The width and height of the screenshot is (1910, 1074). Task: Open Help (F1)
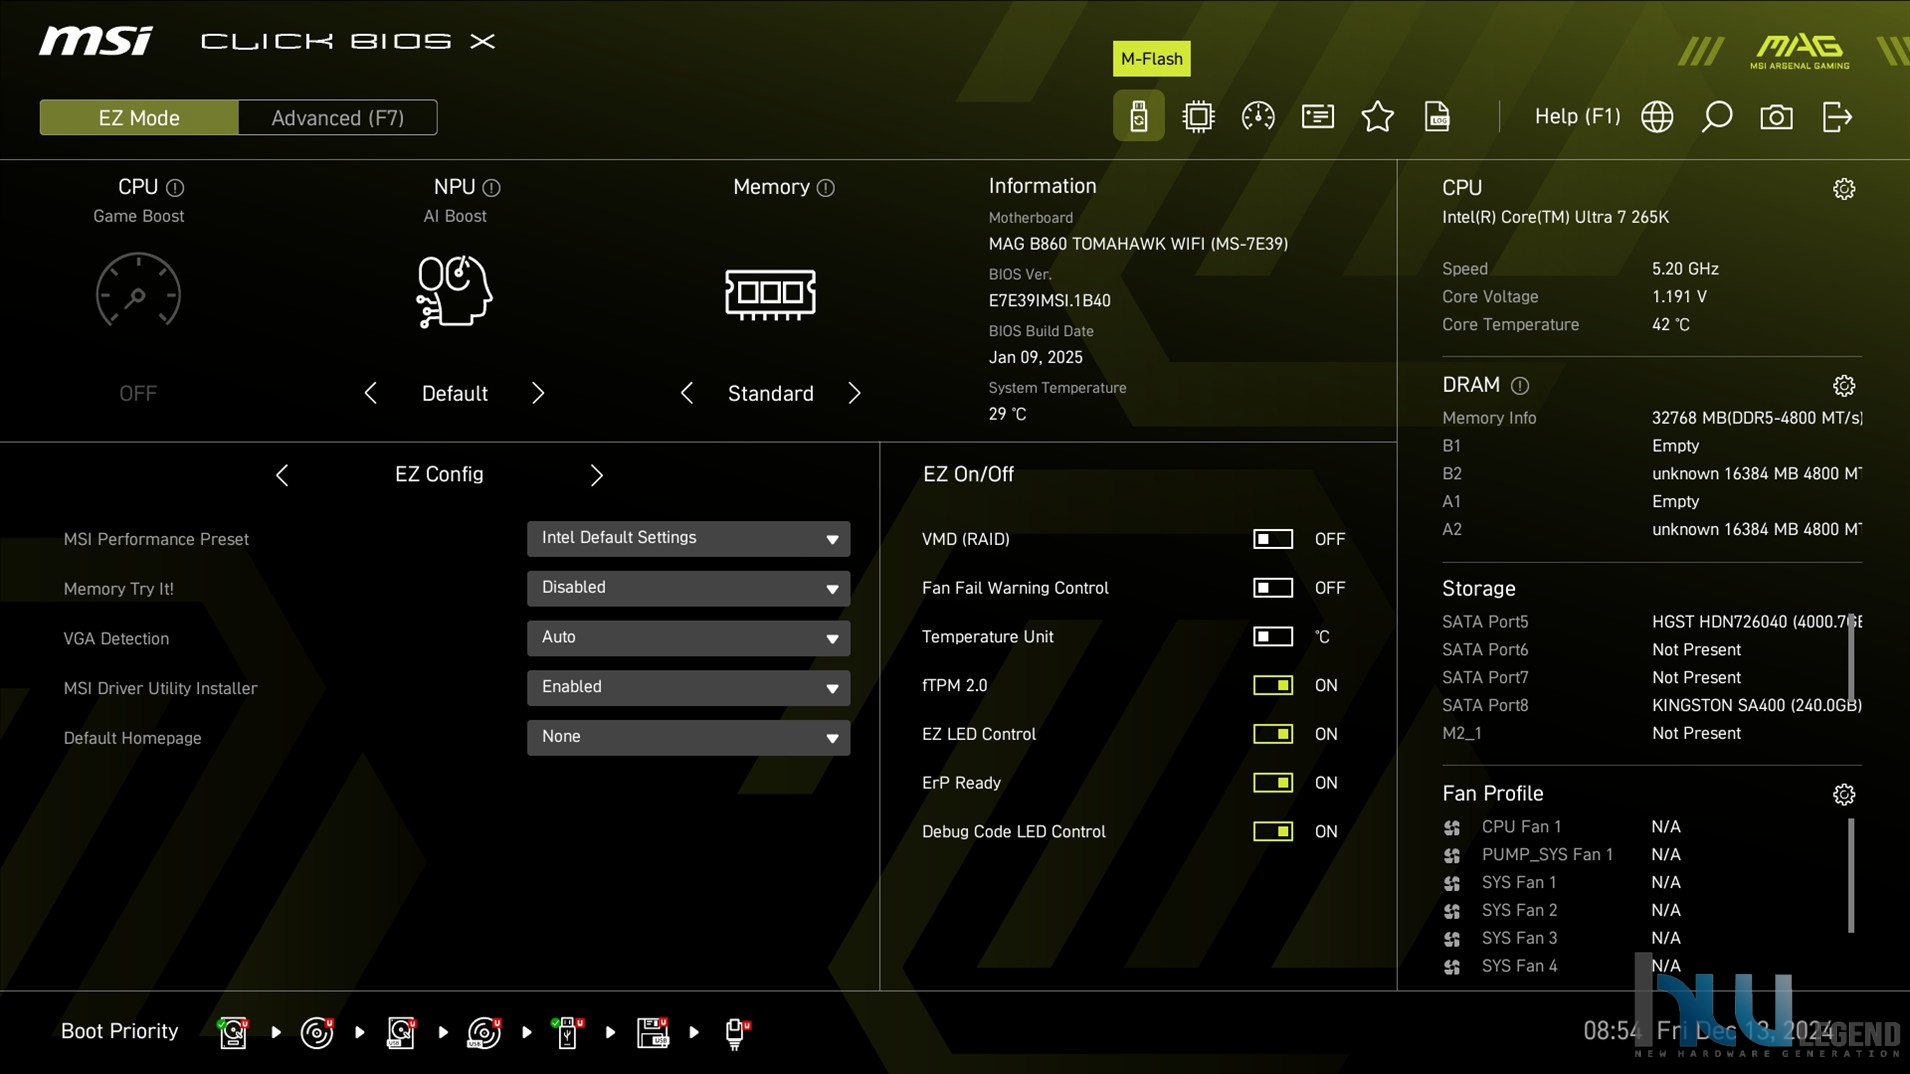click(1577, 116)
